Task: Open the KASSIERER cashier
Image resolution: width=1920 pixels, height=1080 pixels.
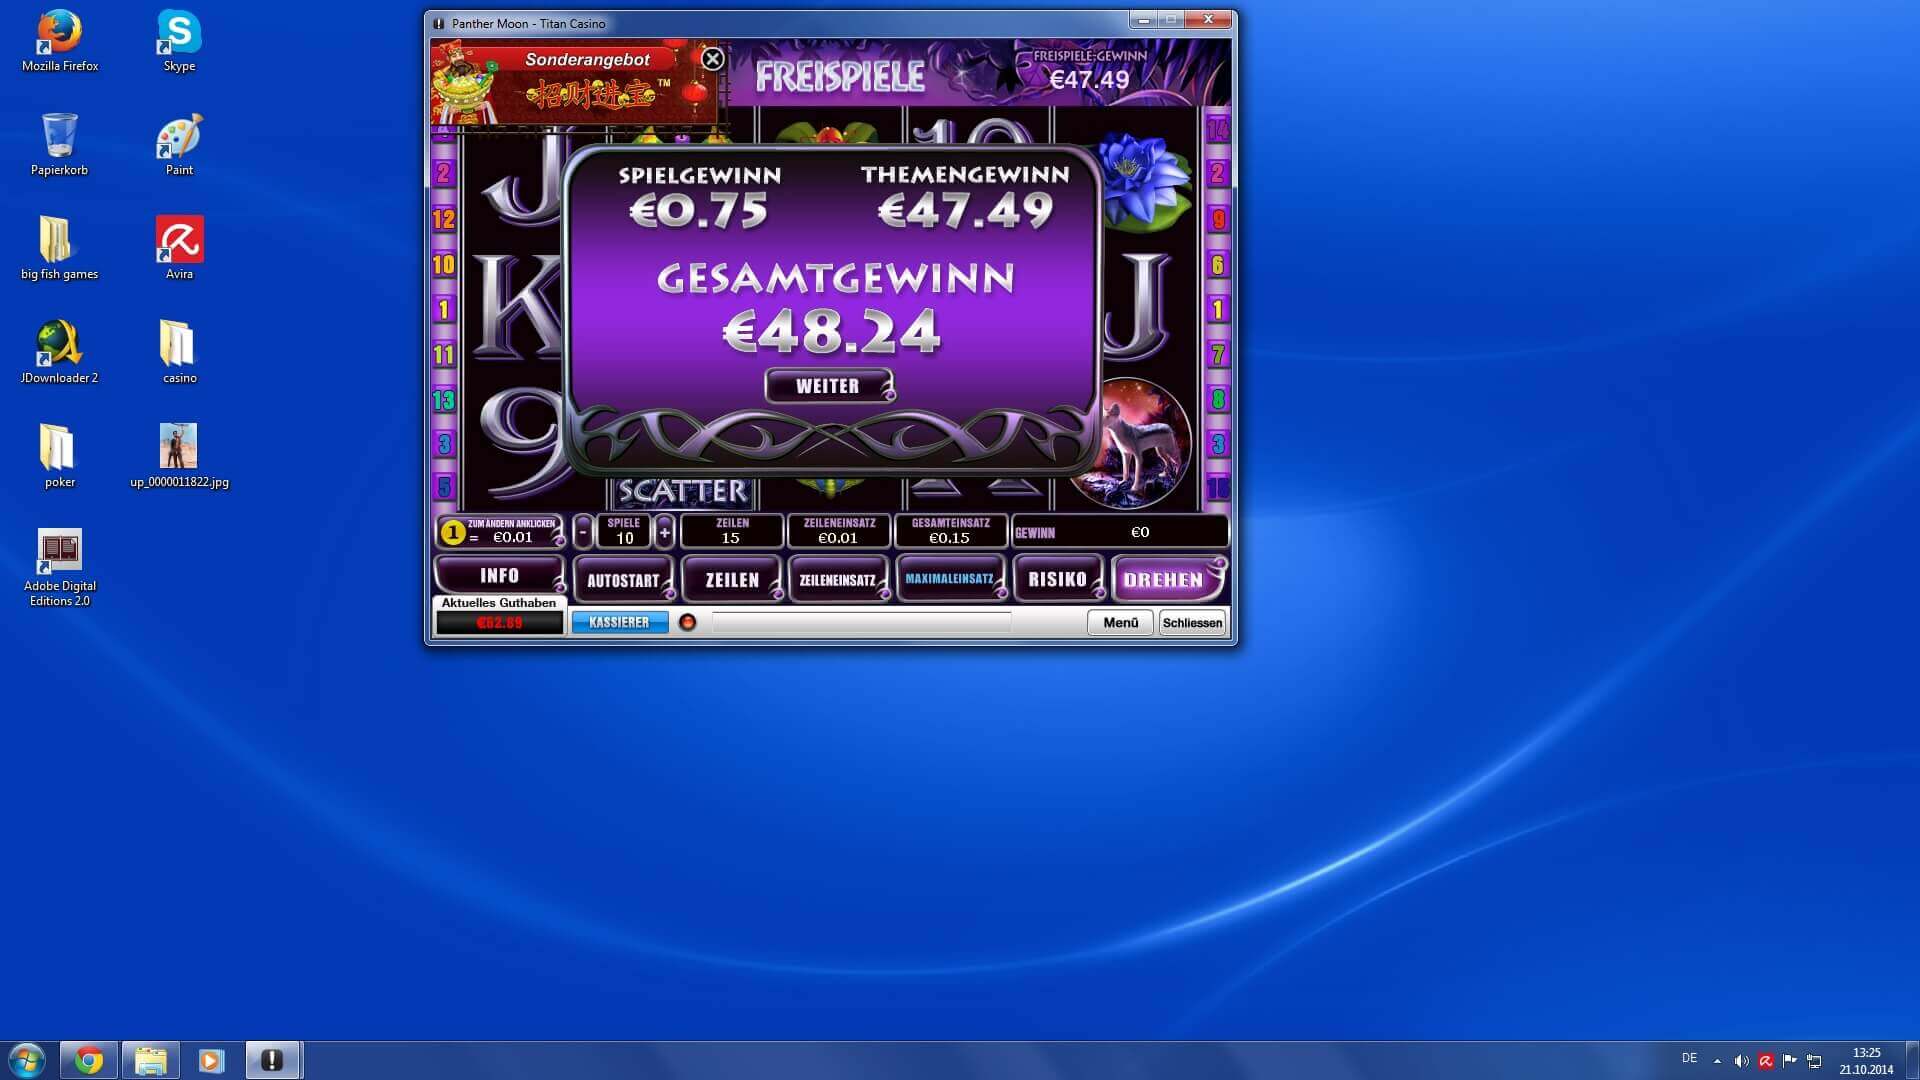Action: point(620,622)
